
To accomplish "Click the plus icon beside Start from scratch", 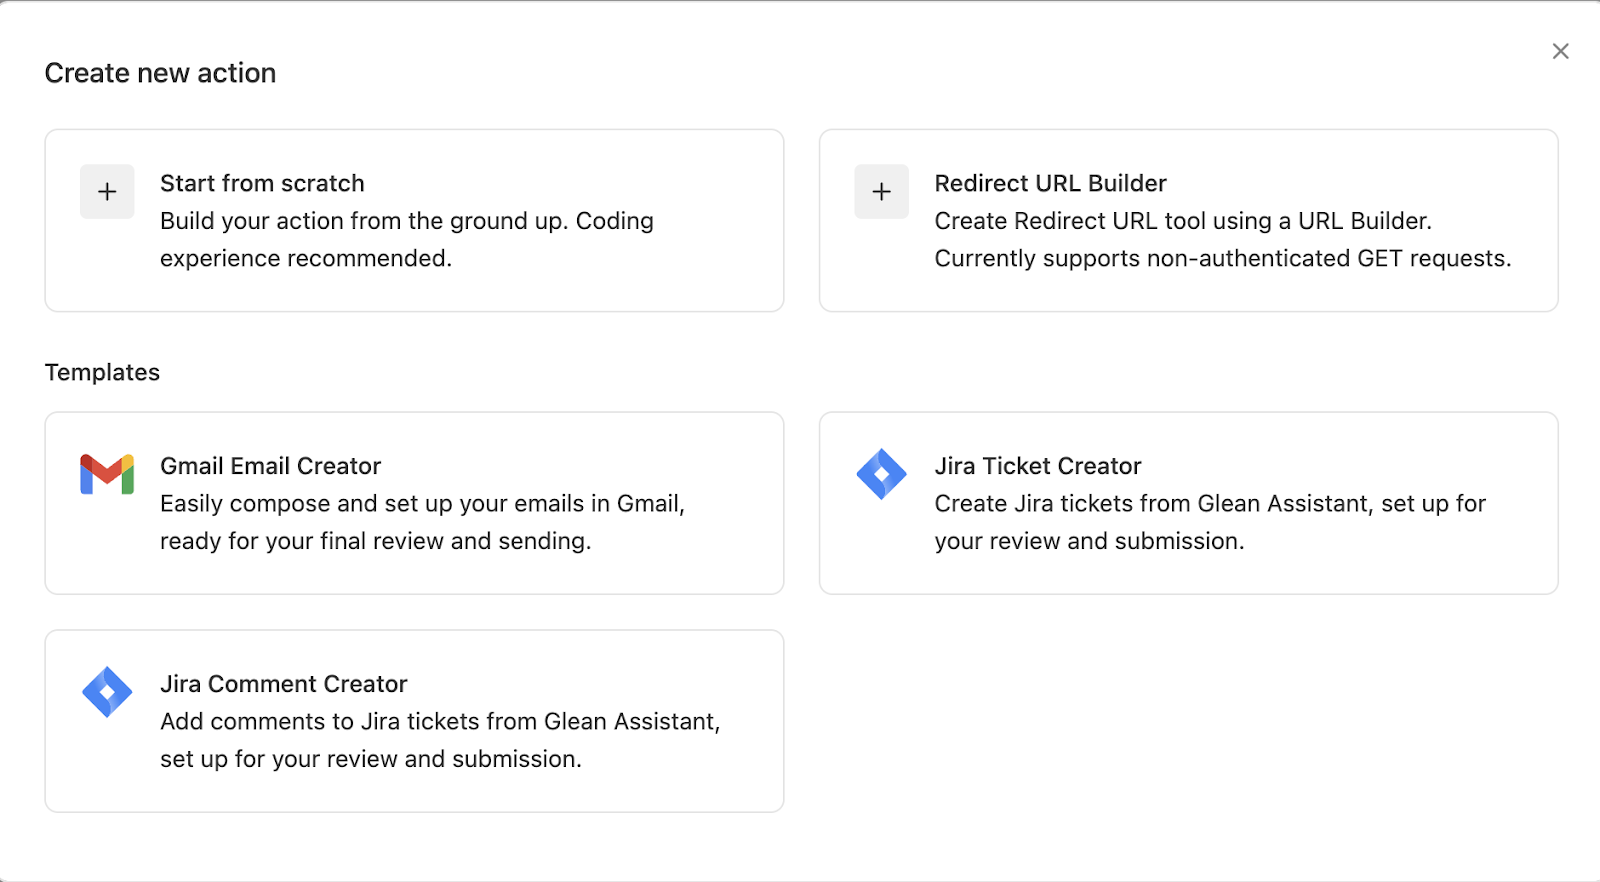I will click(x=106, y=191).
